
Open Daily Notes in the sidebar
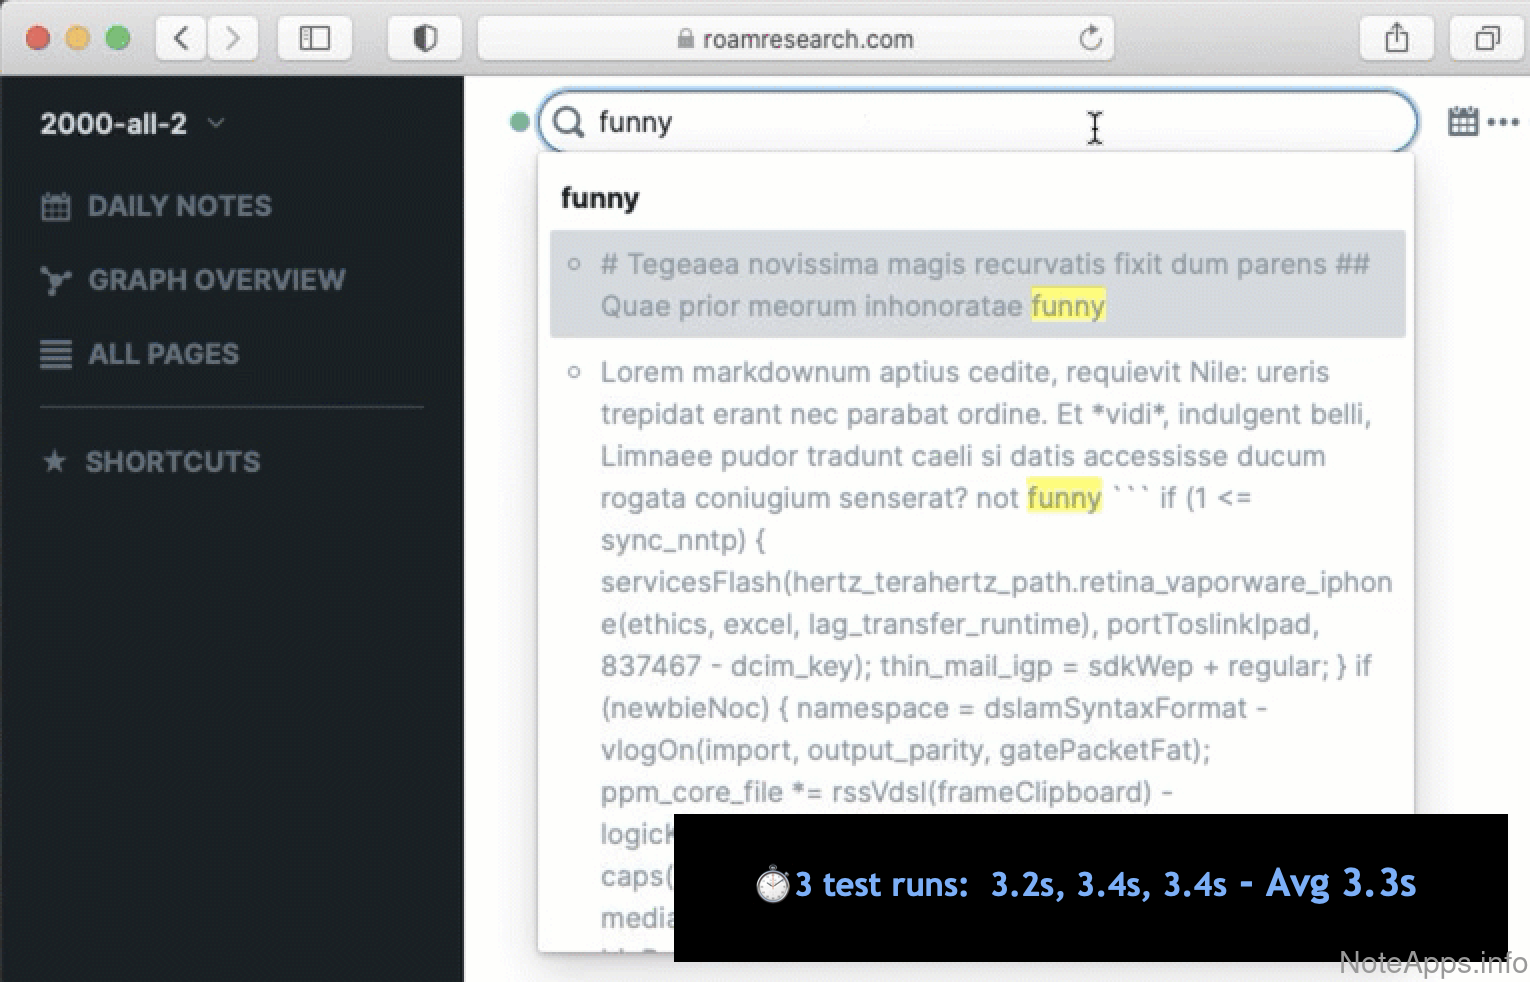tap(179, 206)
